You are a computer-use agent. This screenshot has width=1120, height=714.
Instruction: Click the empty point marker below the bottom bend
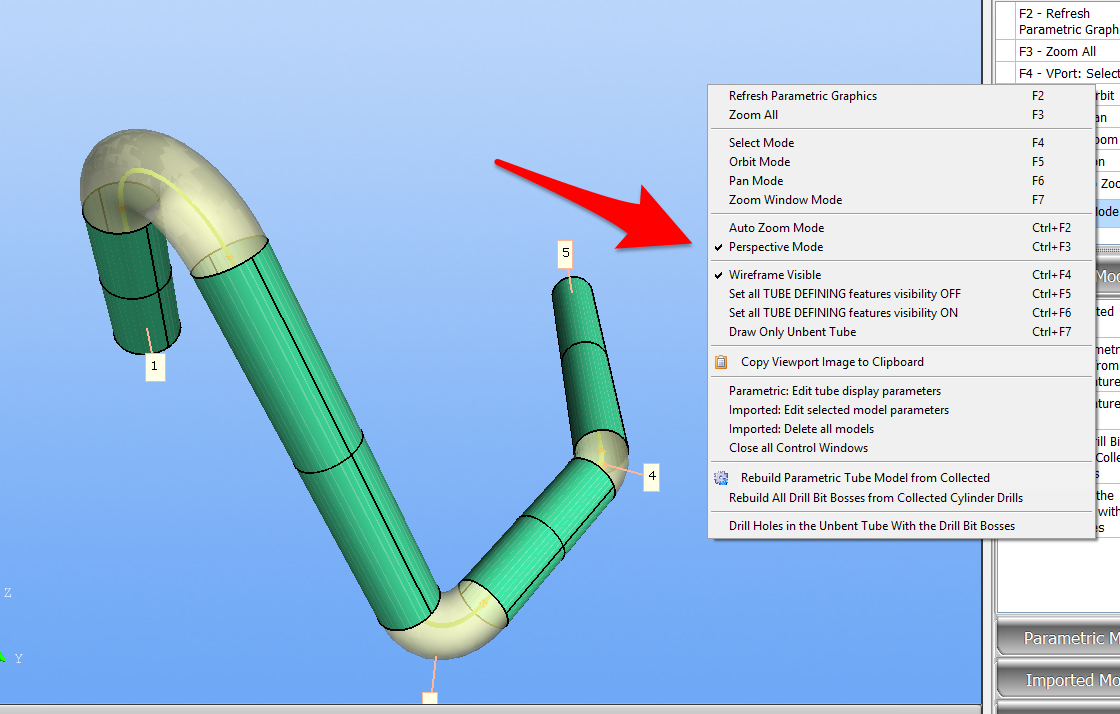pyautogui.click(x=430, y=698)
